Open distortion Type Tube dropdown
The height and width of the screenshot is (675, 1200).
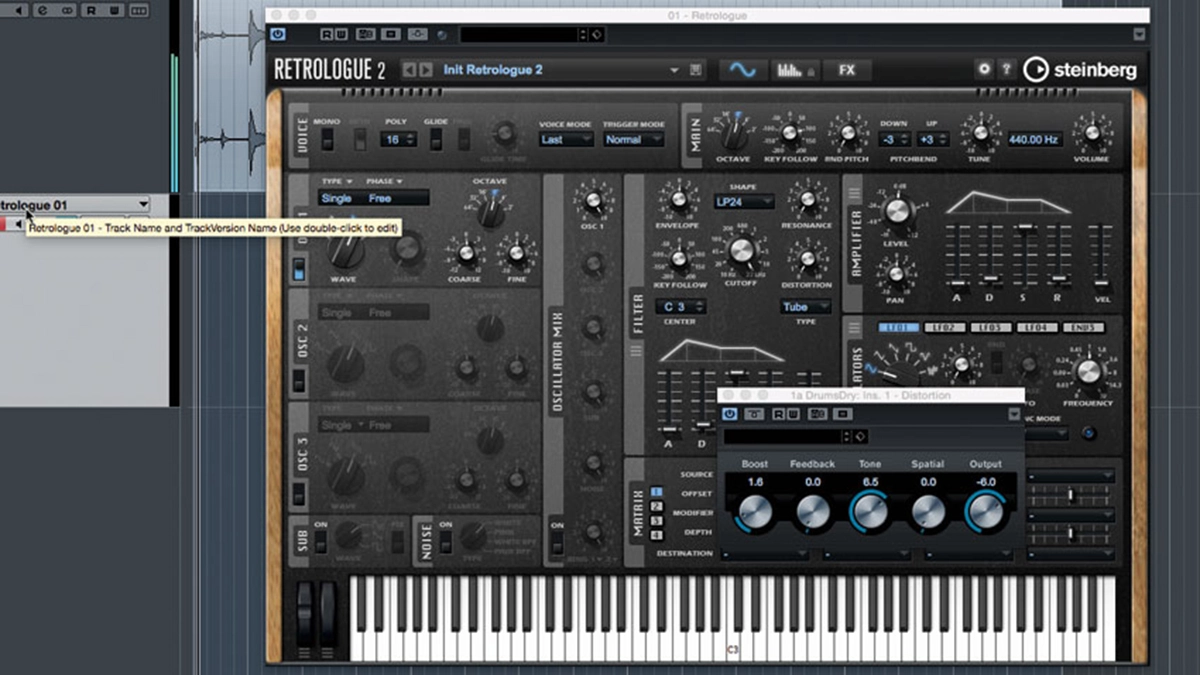(x=805, y=307)
